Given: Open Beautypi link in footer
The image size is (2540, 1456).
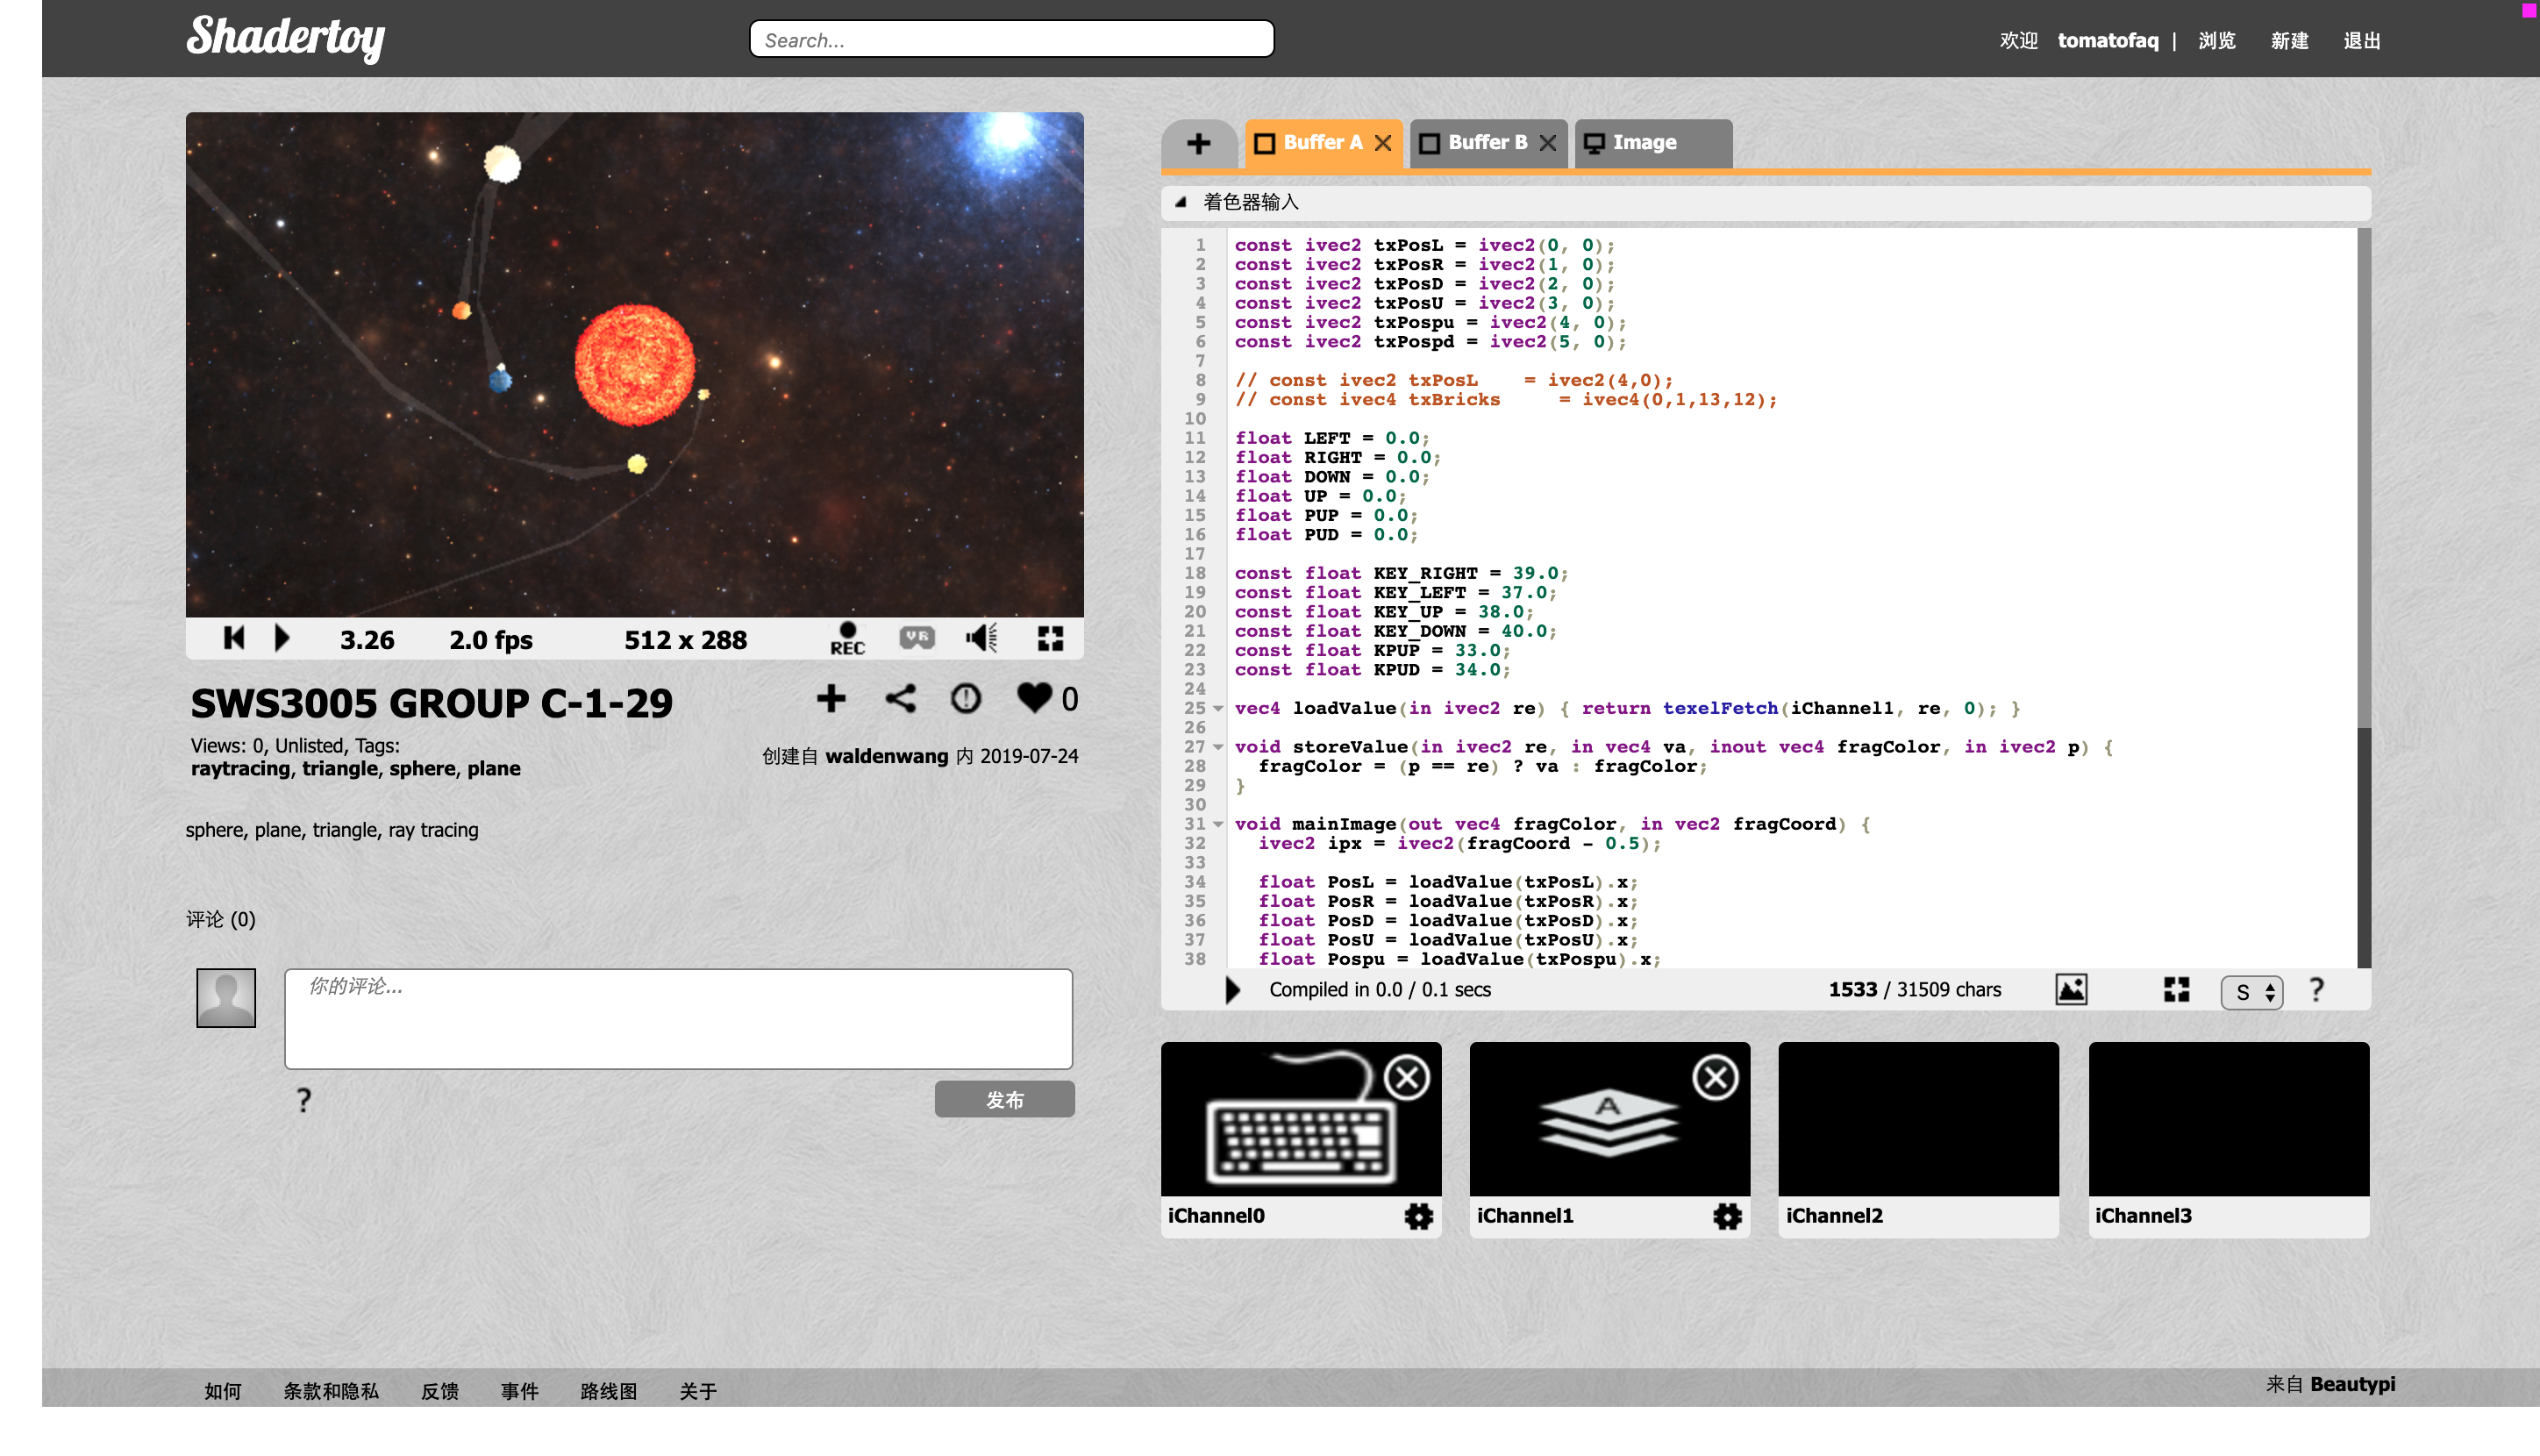Looking at the screenshot, I should click(x=2352, y=1385).
